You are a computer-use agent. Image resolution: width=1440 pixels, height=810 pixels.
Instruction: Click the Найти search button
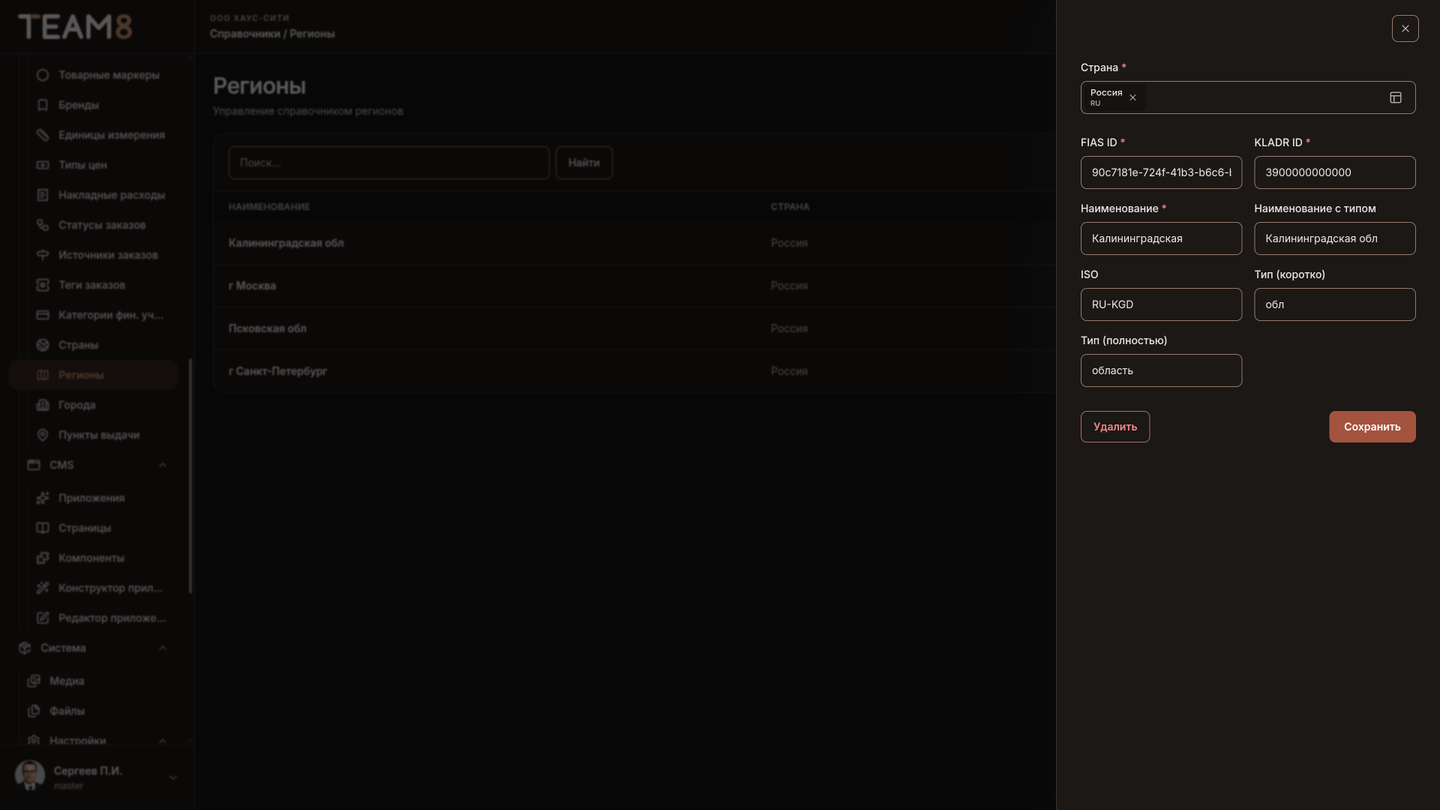[584, 163]
